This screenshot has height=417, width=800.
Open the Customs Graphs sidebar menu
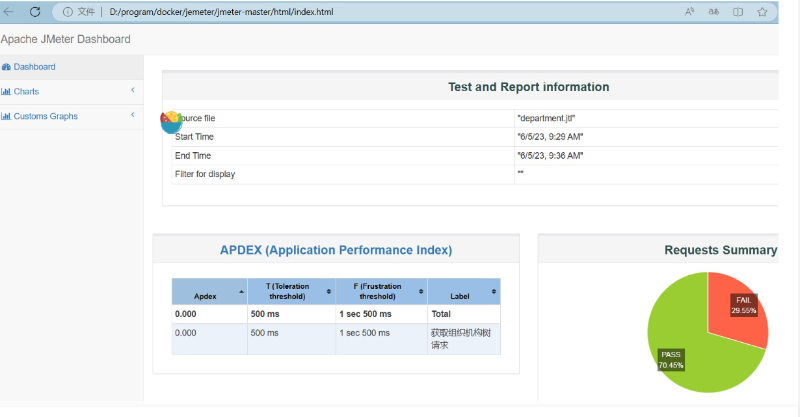point(45,116)
